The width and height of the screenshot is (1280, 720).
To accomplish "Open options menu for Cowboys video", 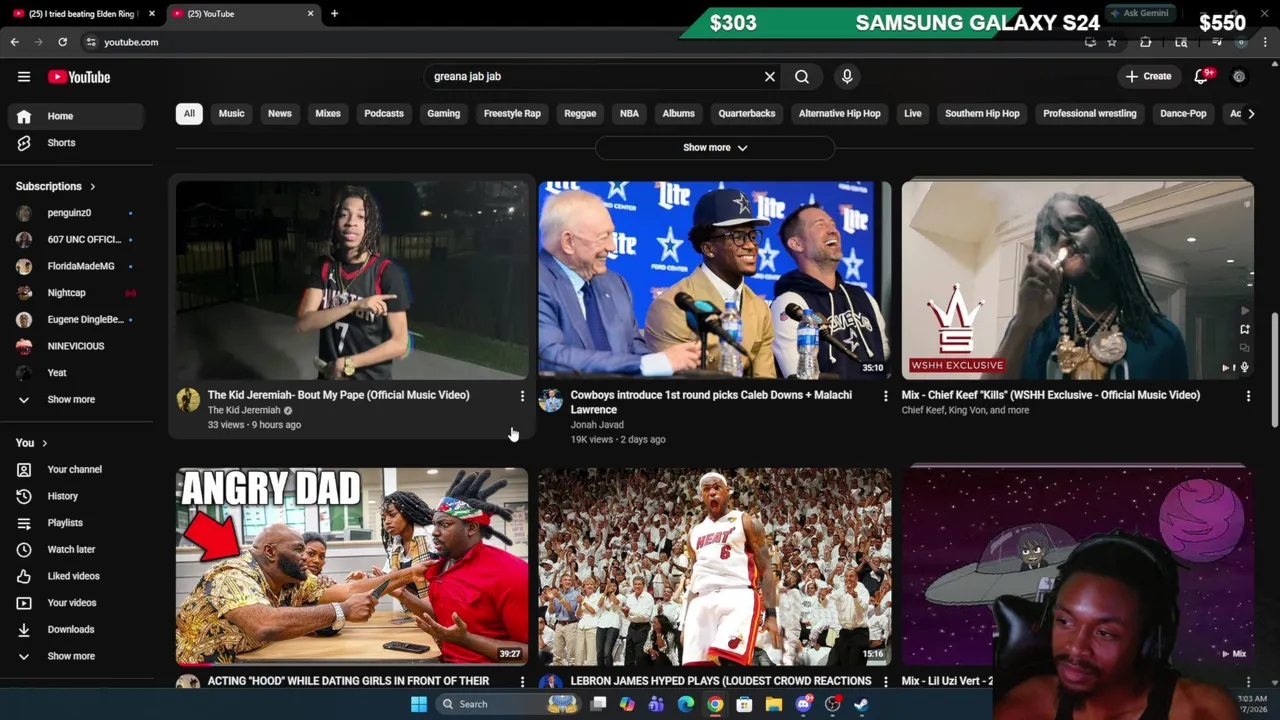I will (x=885, y=397).
